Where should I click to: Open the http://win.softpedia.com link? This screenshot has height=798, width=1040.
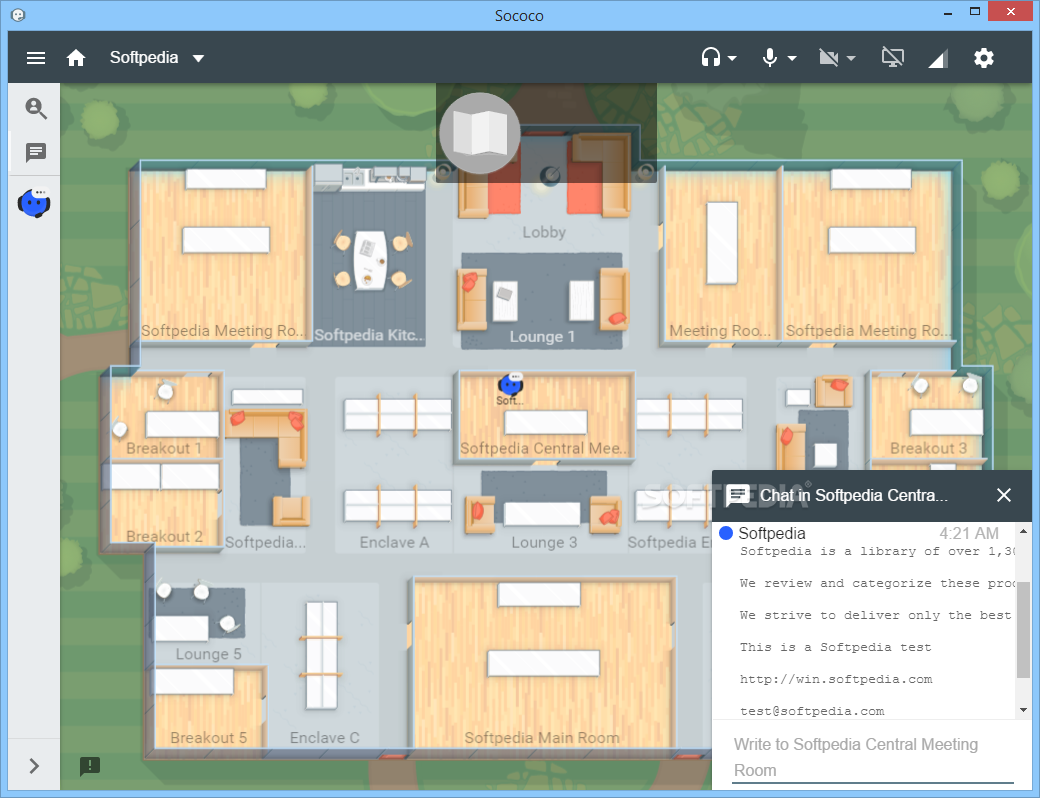(836, 679)
